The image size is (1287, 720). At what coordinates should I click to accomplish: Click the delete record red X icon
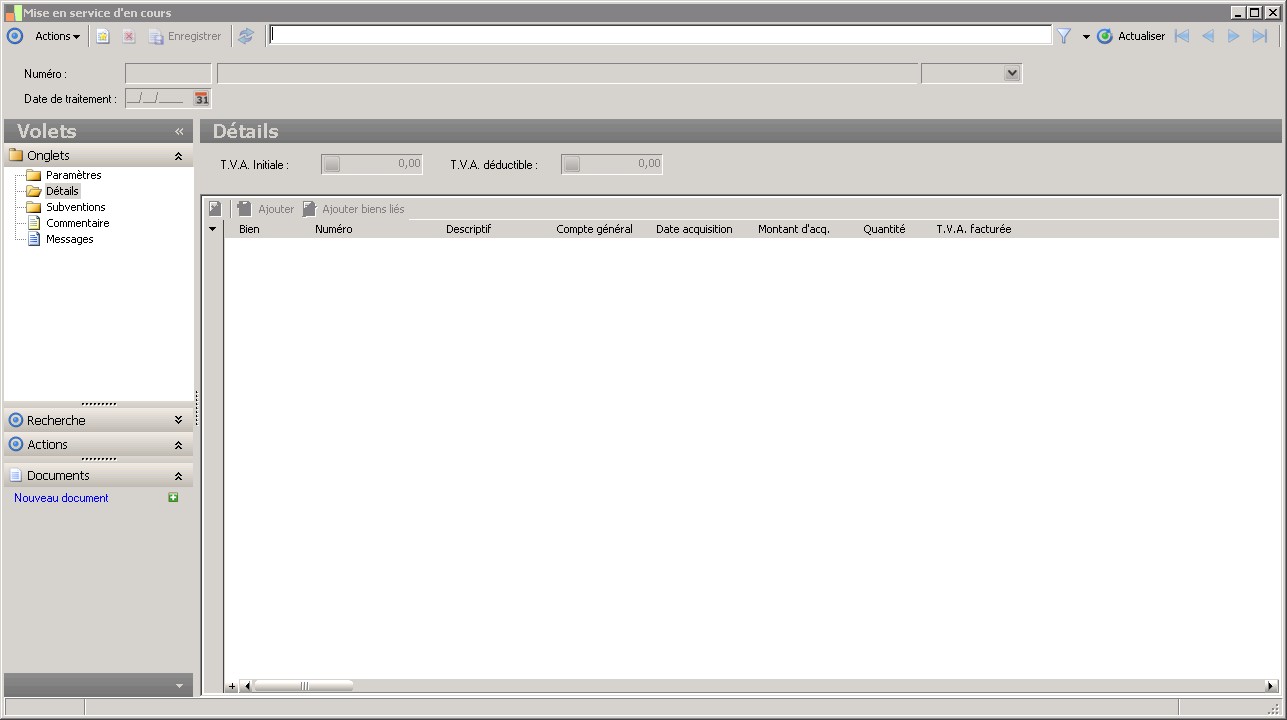[x=129, y=36]
